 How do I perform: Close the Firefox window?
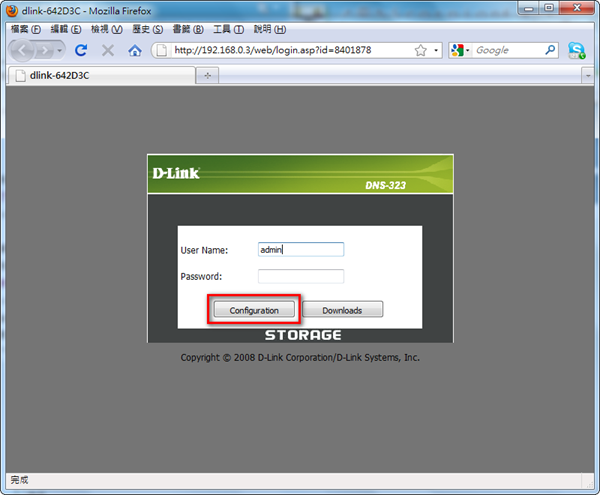click(x=577, y=8)
